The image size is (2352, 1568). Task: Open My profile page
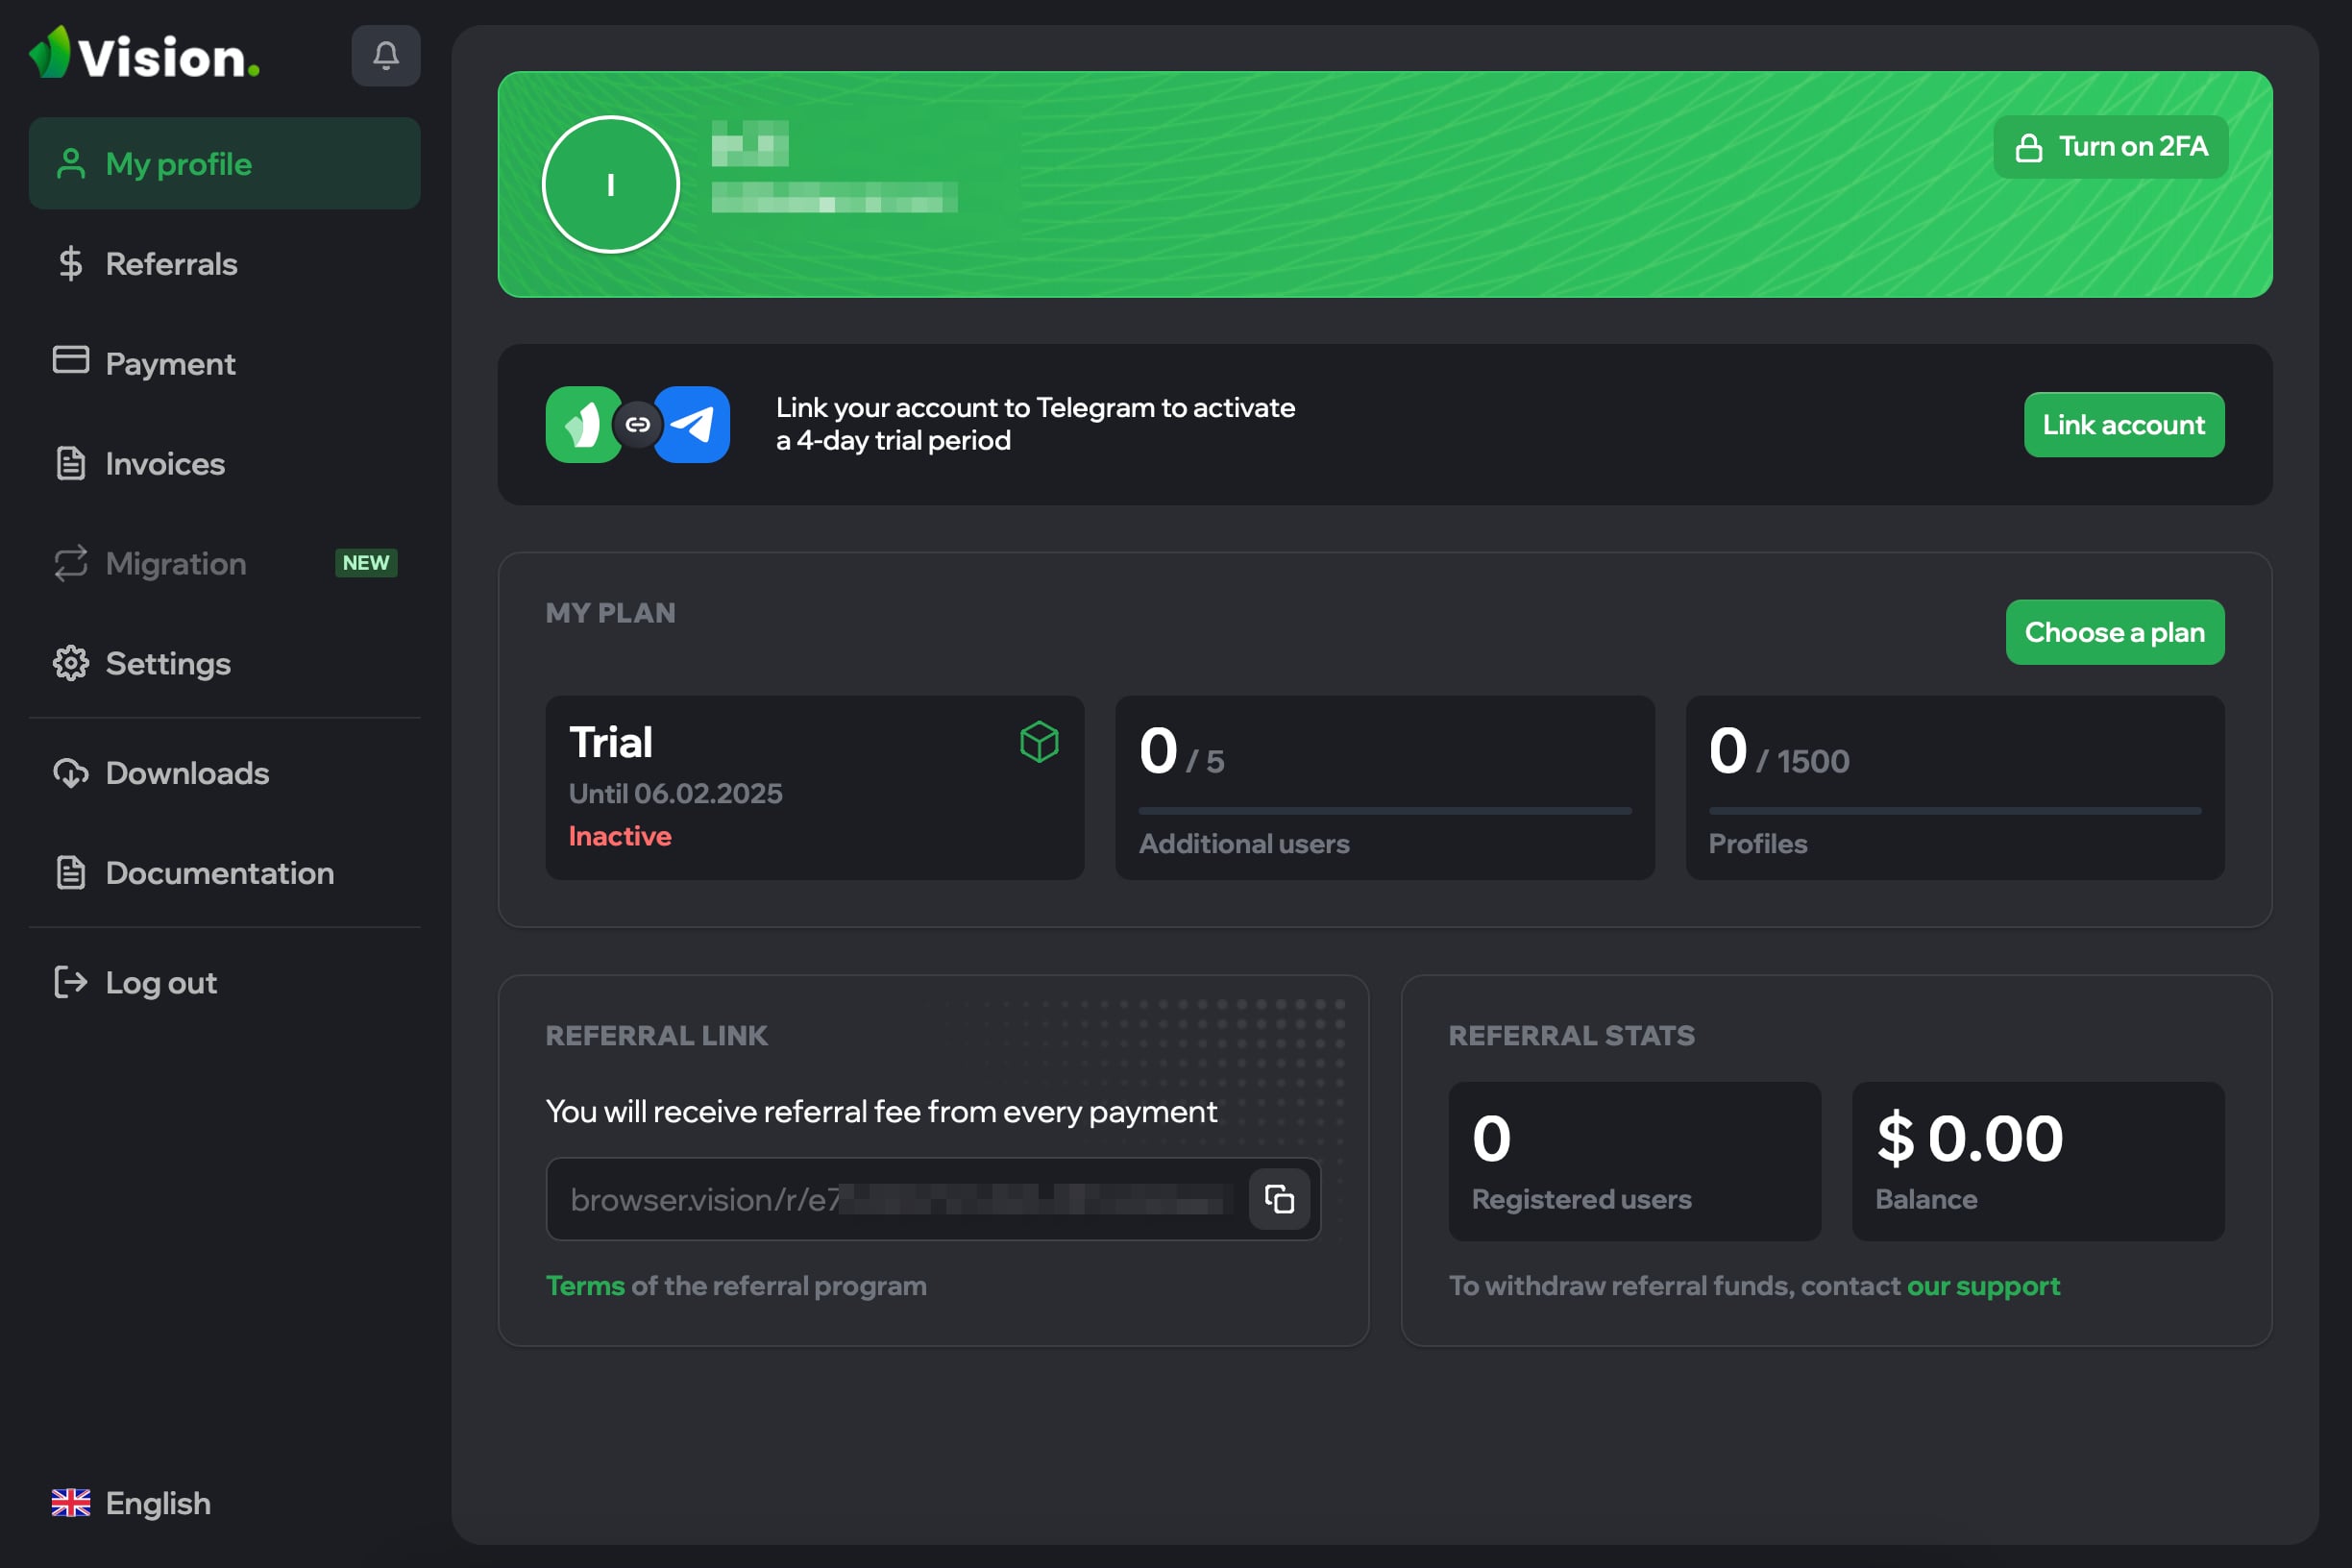[225, 163]
